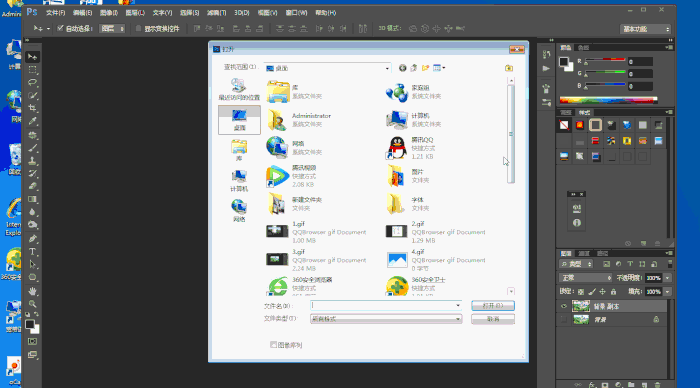Screen dimensions: 700x388
Task: Click the color spectrum ramp bar
Action: point(608,100)
